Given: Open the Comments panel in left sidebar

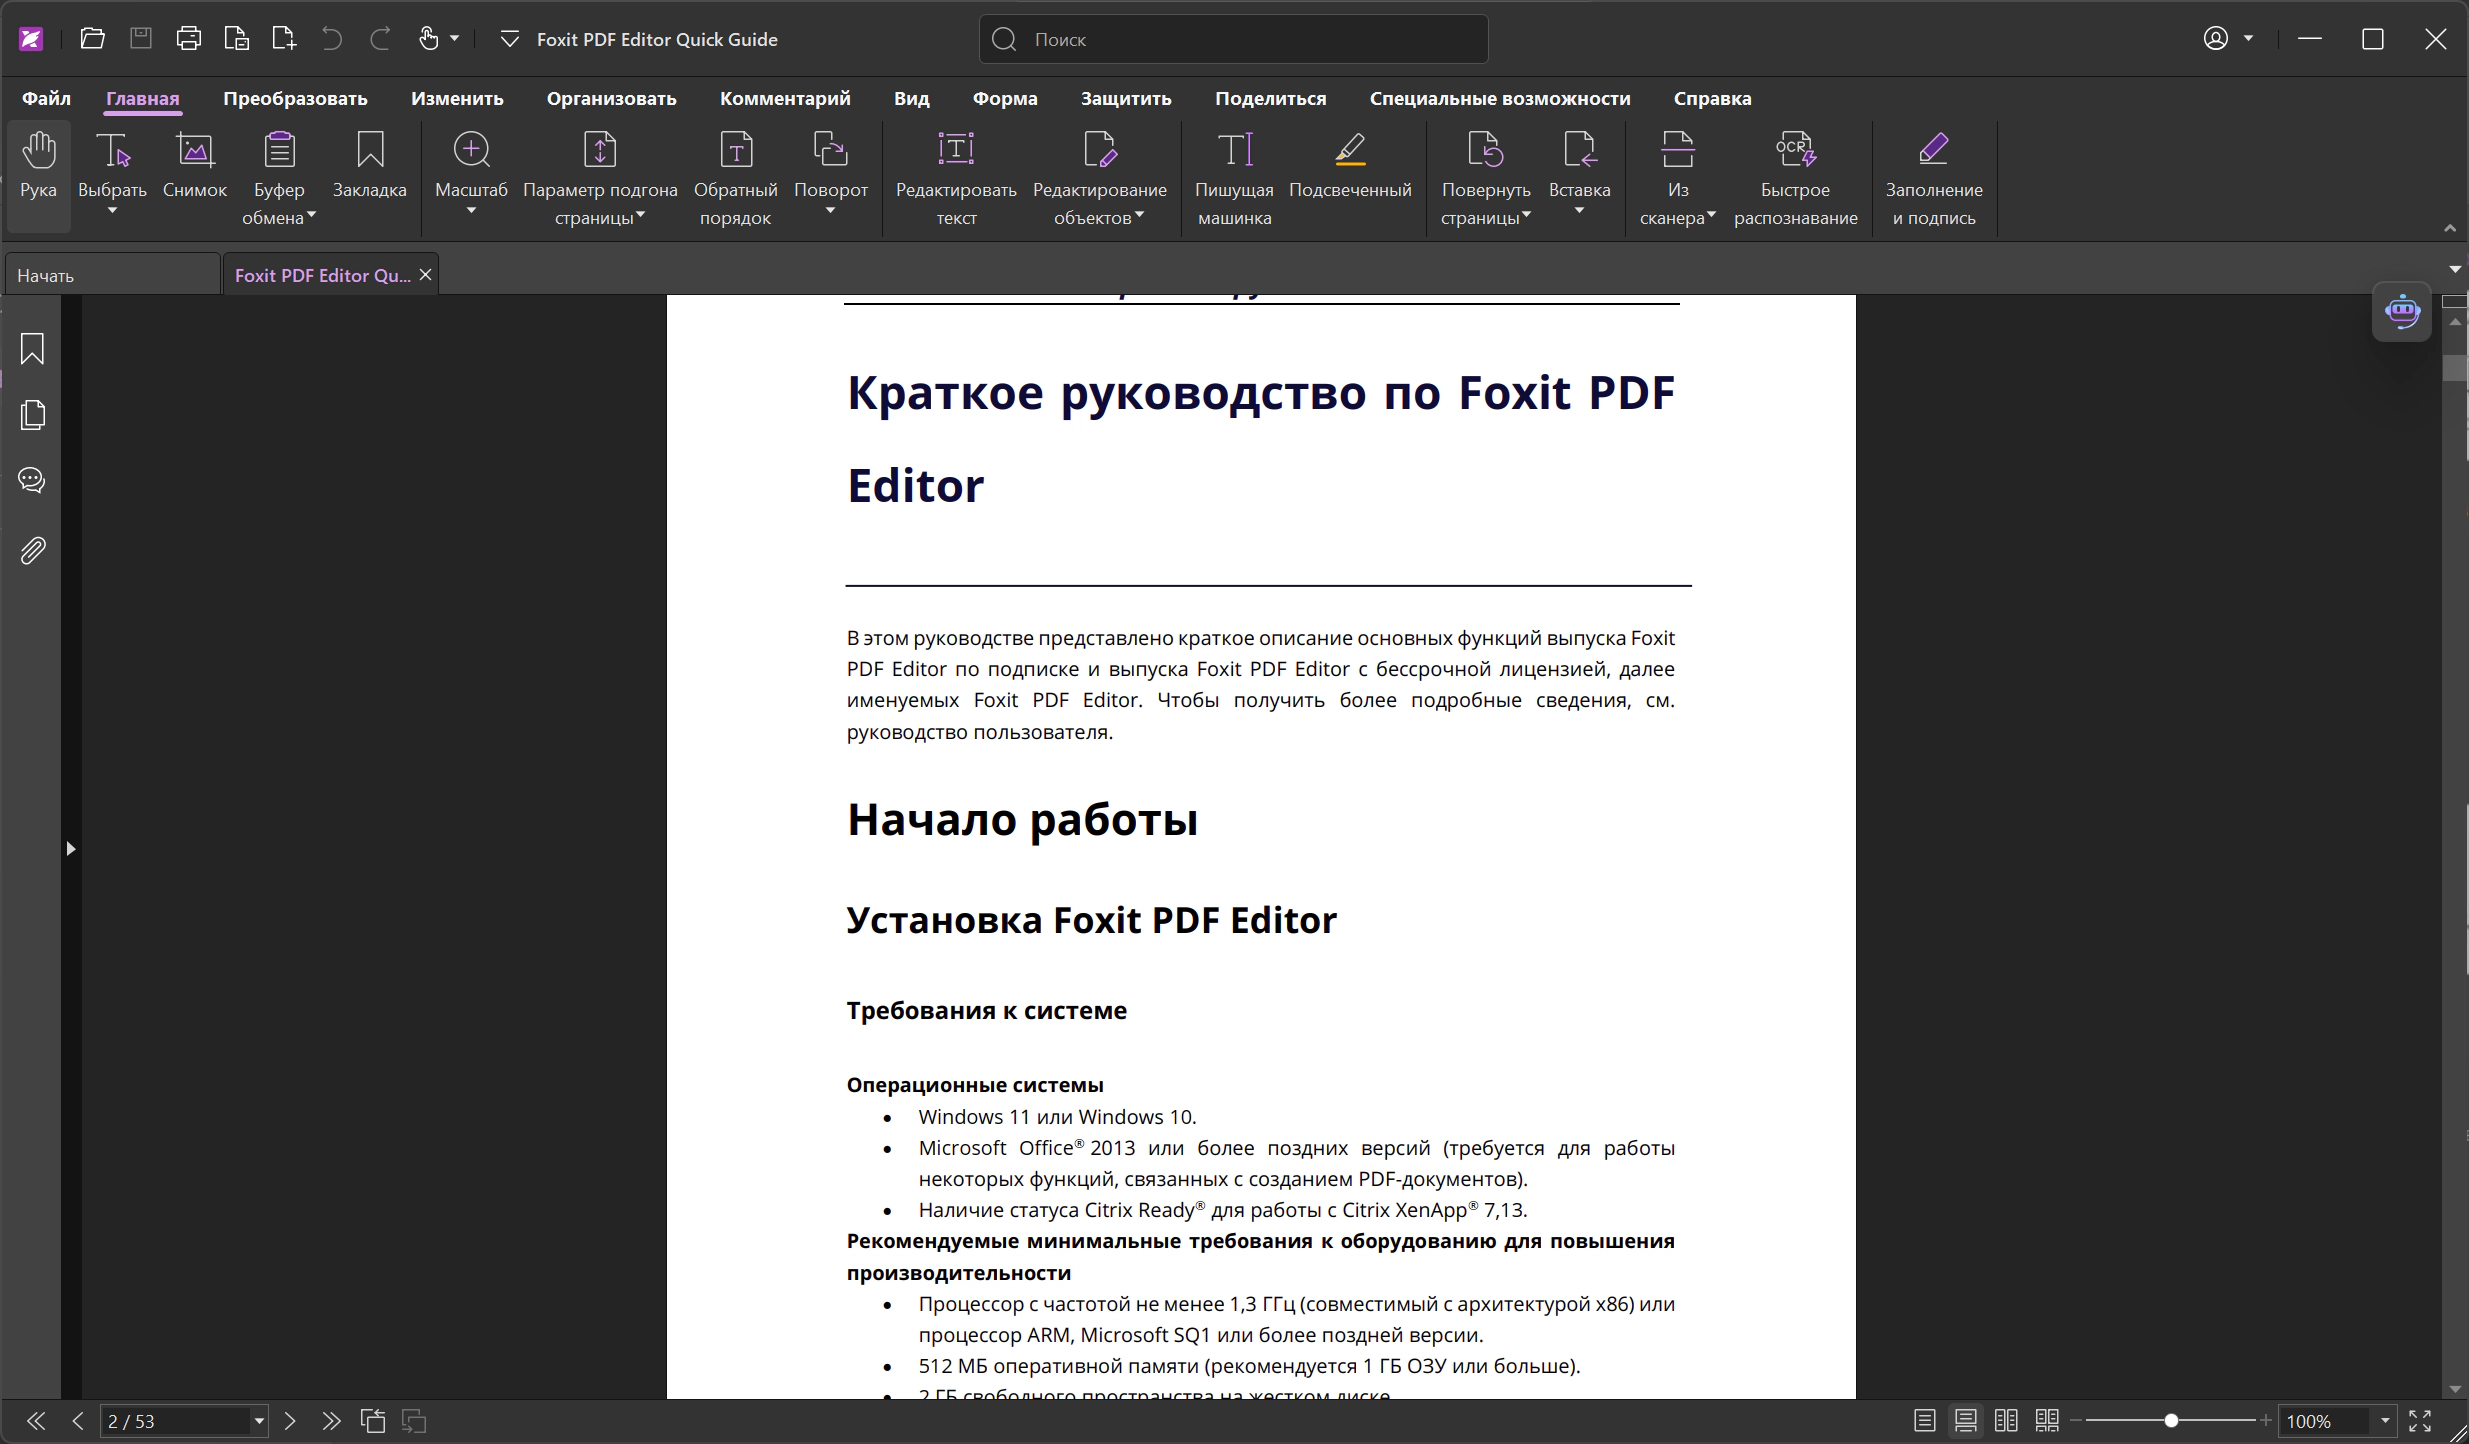Looking at the screenshot, I should [32, 481].
